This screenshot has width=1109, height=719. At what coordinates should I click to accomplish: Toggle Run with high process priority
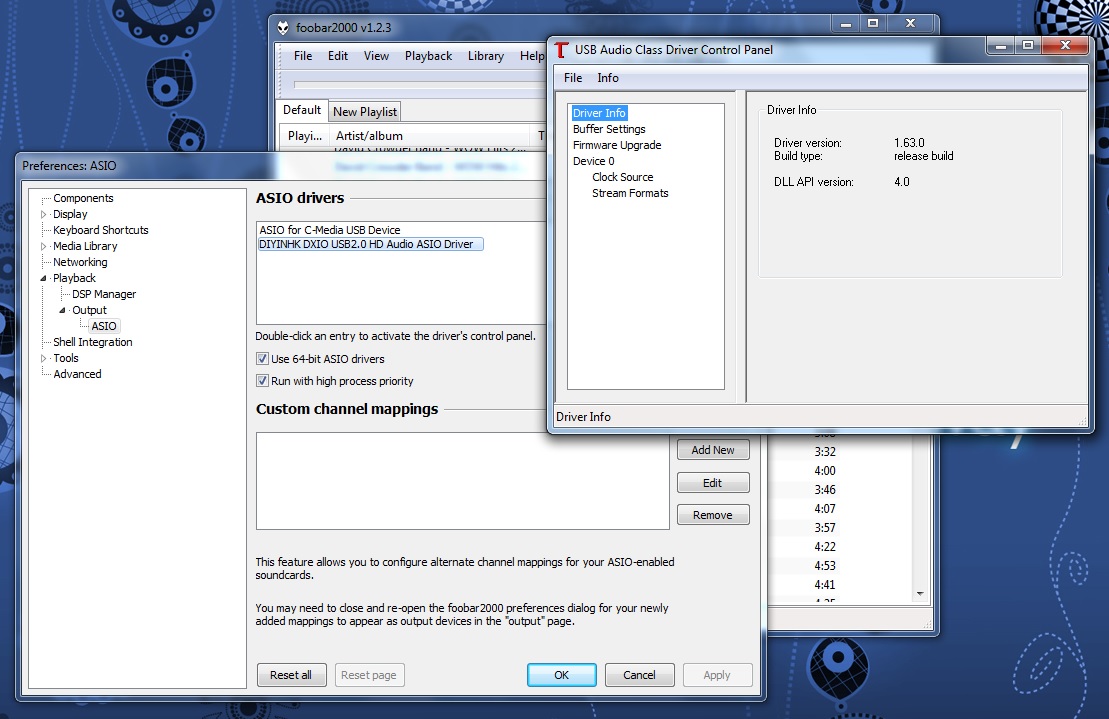[262, 380]
